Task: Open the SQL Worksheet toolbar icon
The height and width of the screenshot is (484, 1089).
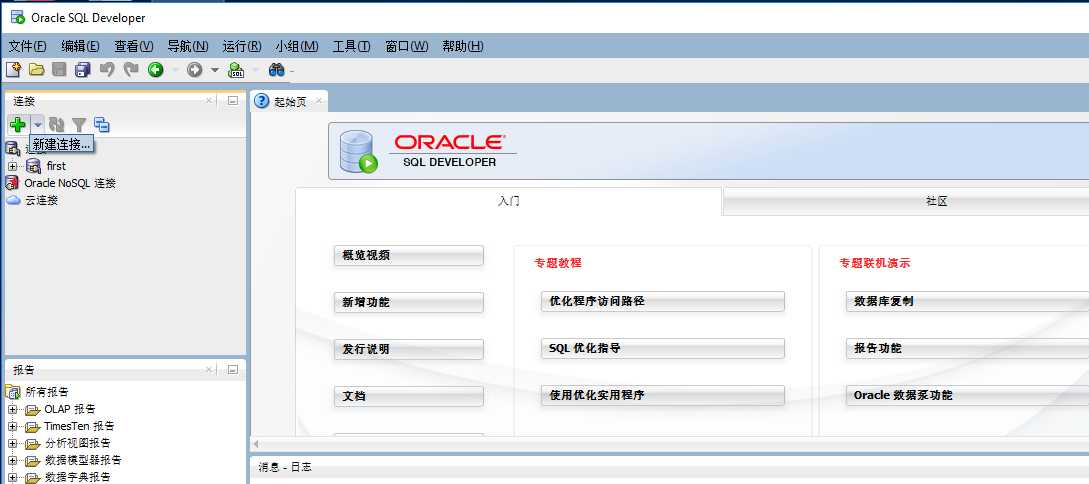Action: point(237,69)
